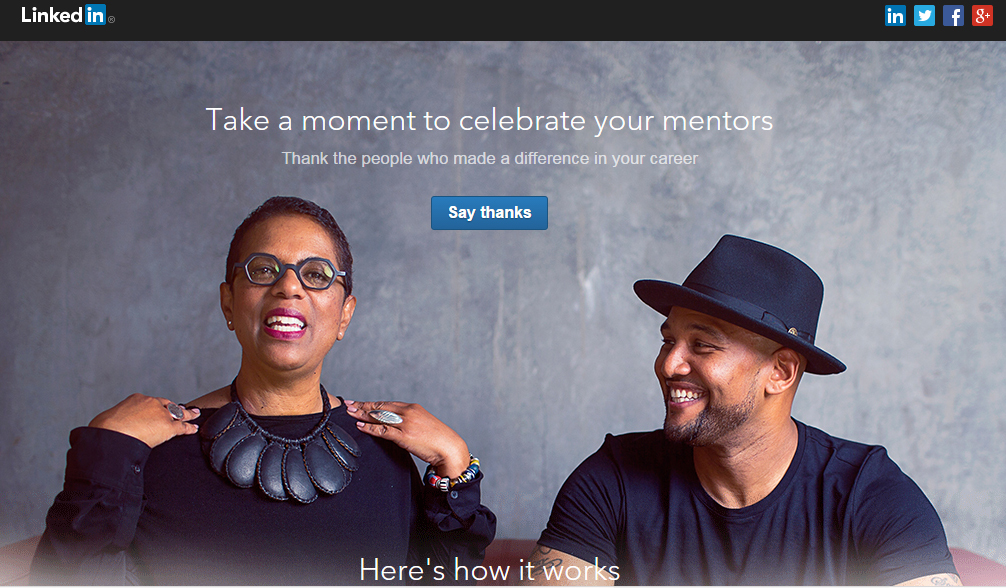Screen dimensions: 1006x588
Task: Click the colorful beaded bracelet
Action: pos(452,475)
